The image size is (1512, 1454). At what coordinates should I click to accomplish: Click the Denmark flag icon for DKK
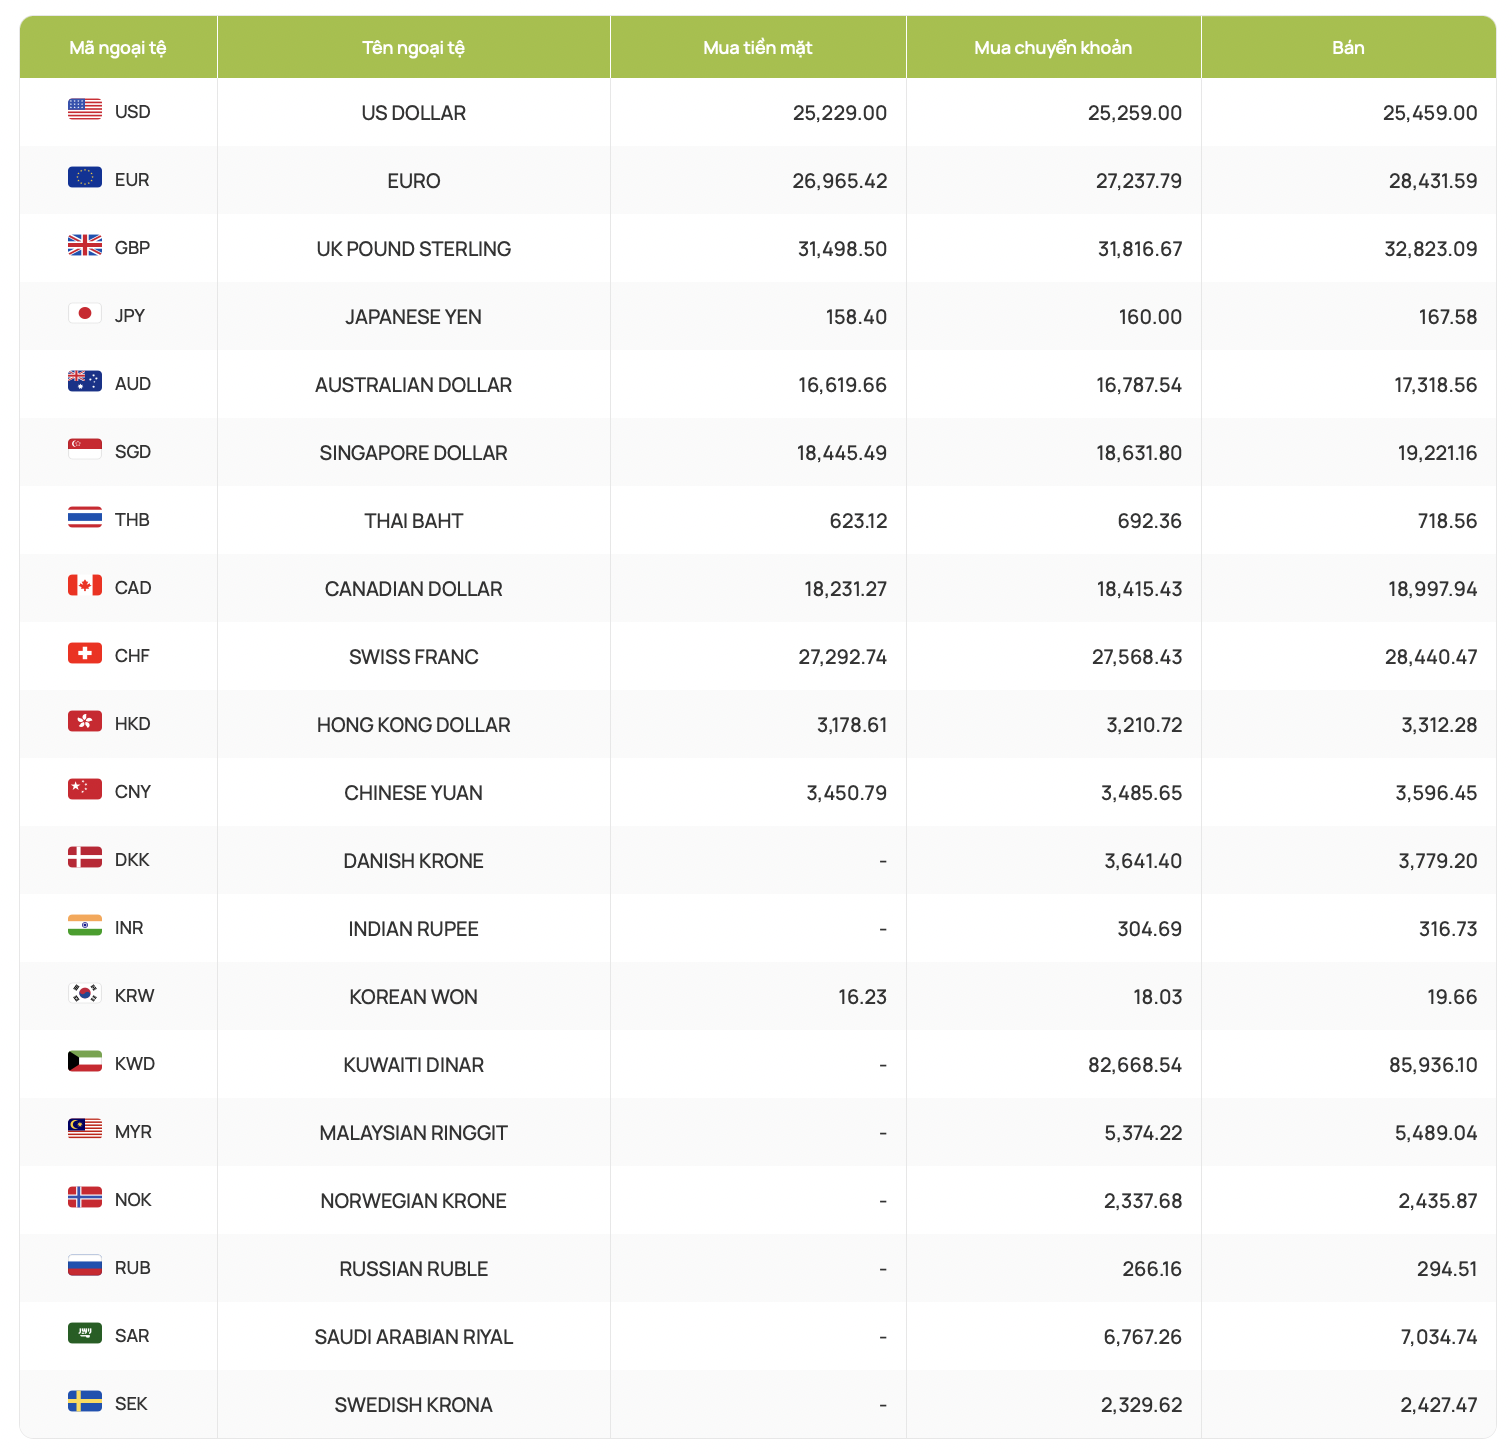coord(85,857)
